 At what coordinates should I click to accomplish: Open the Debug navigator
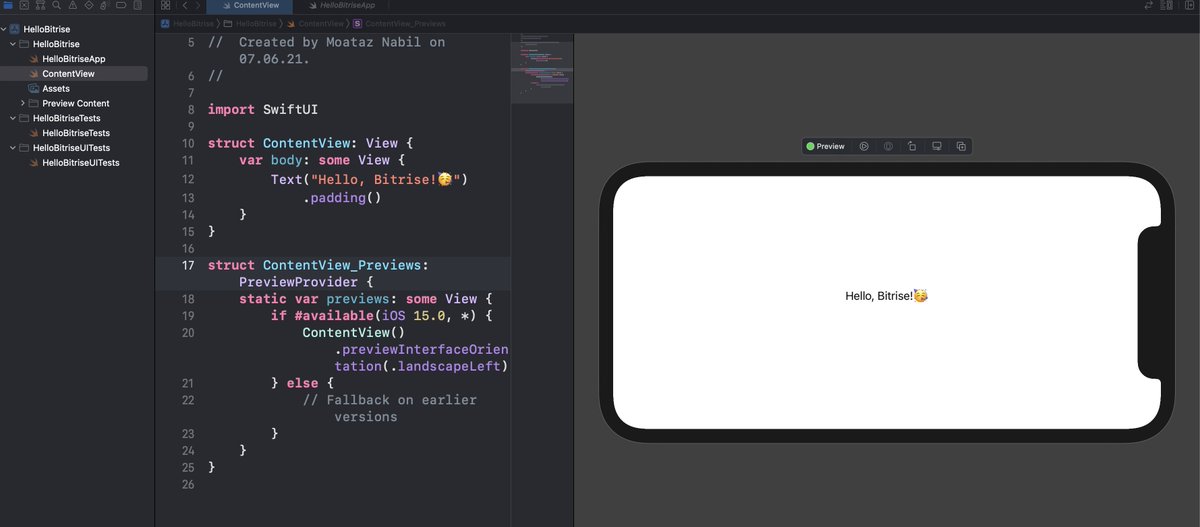104,5
